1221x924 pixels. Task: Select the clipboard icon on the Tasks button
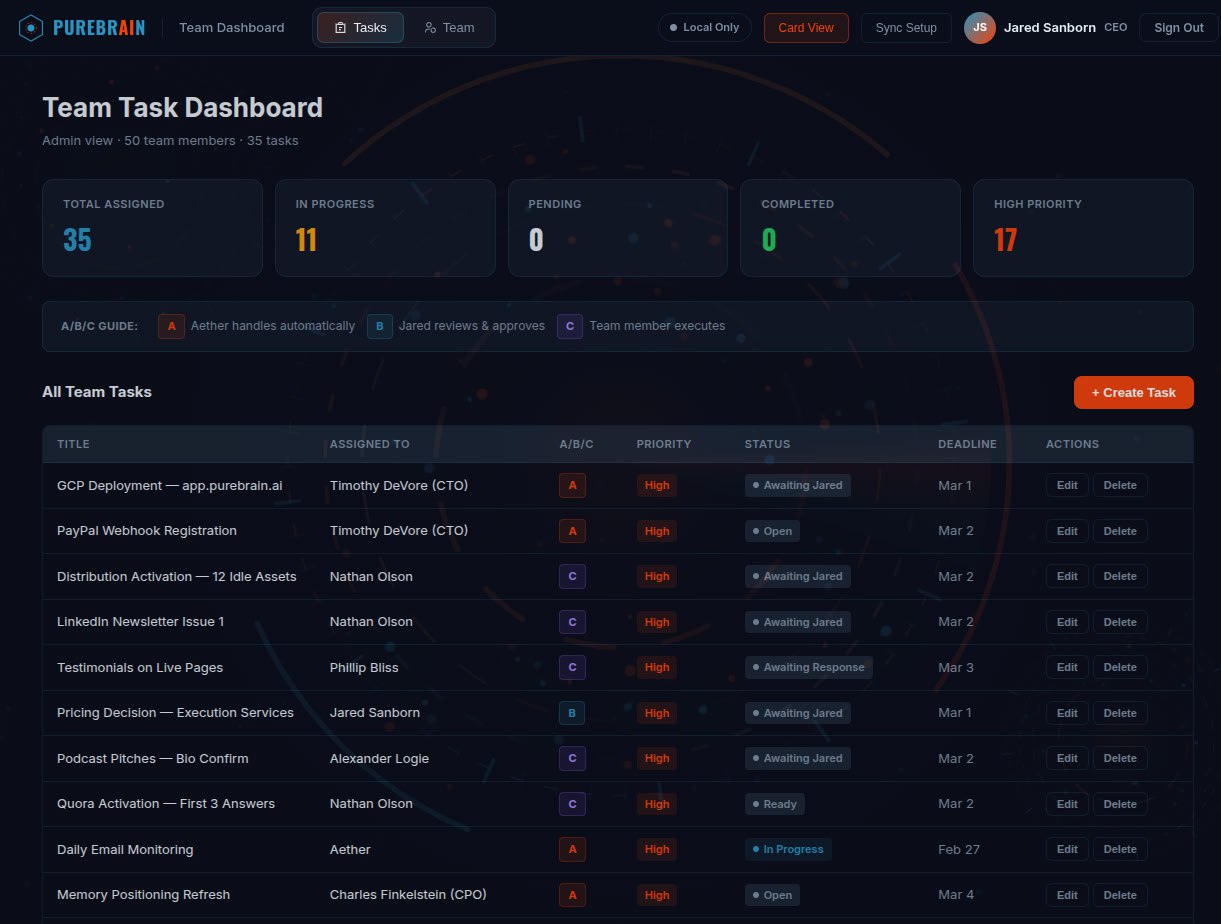tap(338, 27)
